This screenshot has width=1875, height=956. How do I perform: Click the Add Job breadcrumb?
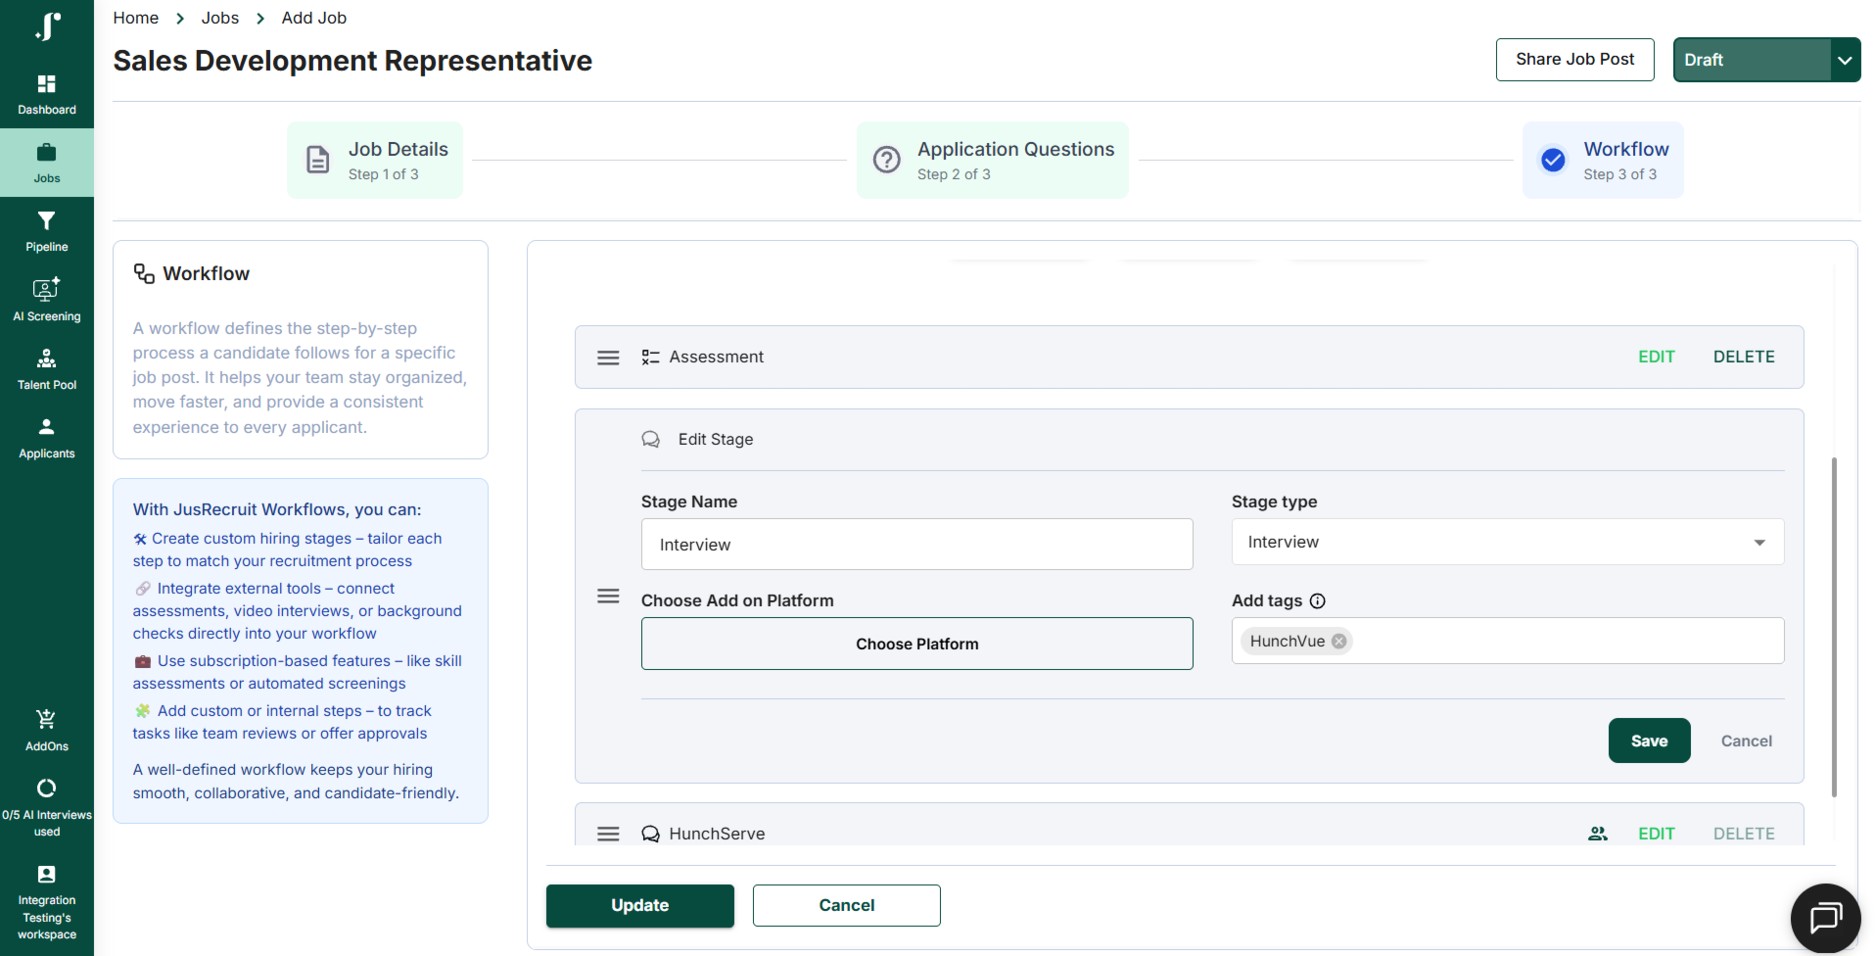tap(314, 18)
